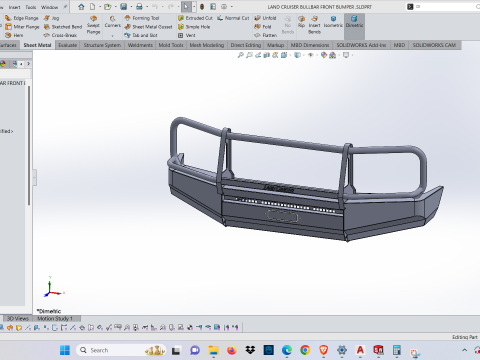Viewport: 480px width, 360px height.
Task: Open the Mesh Modeling tab
Action: [207, 45]
